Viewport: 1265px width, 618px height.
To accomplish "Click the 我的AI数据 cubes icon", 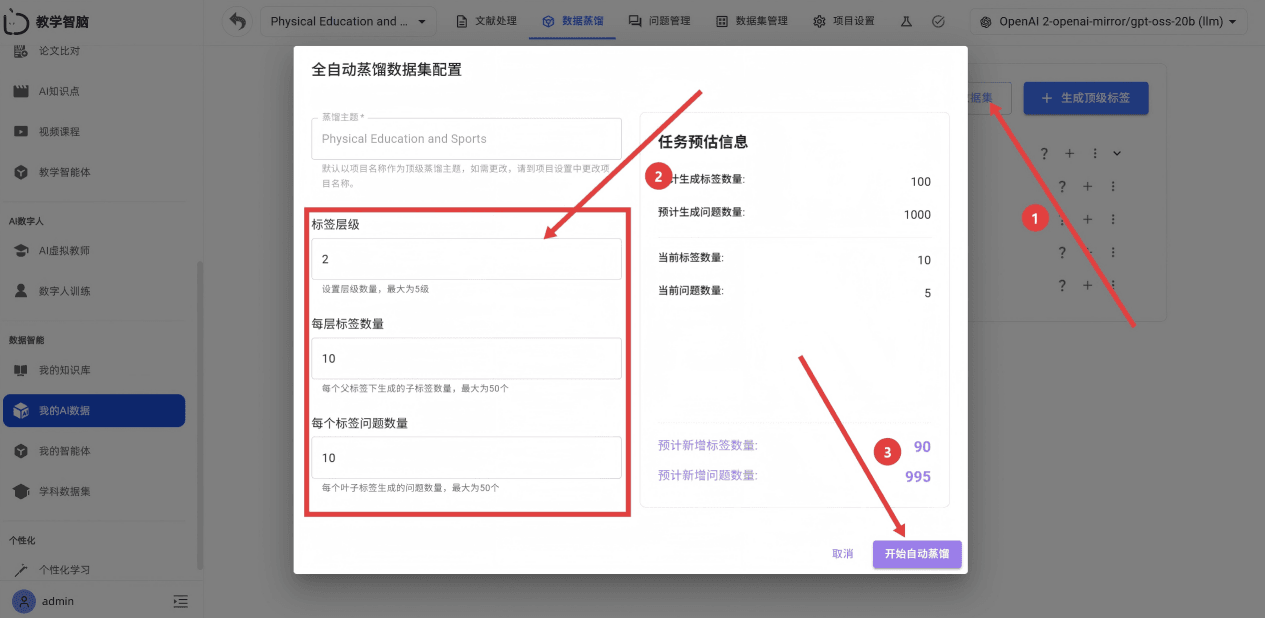I will pyautogui.click(x=21, y=411).
